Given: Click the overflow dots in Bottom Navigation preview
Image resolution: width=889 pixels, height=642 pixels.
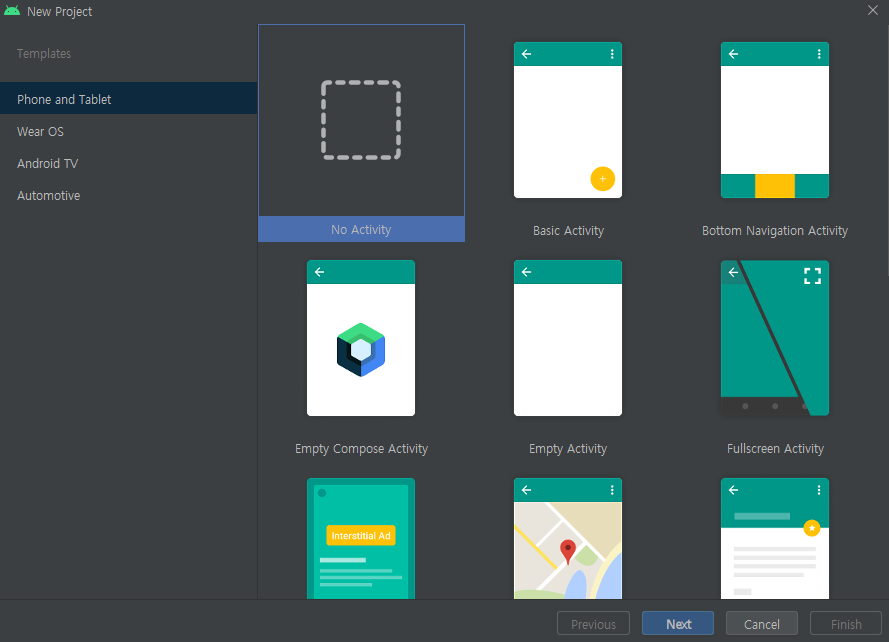Looking at the screenshot, I should click(x=819, y=54).
